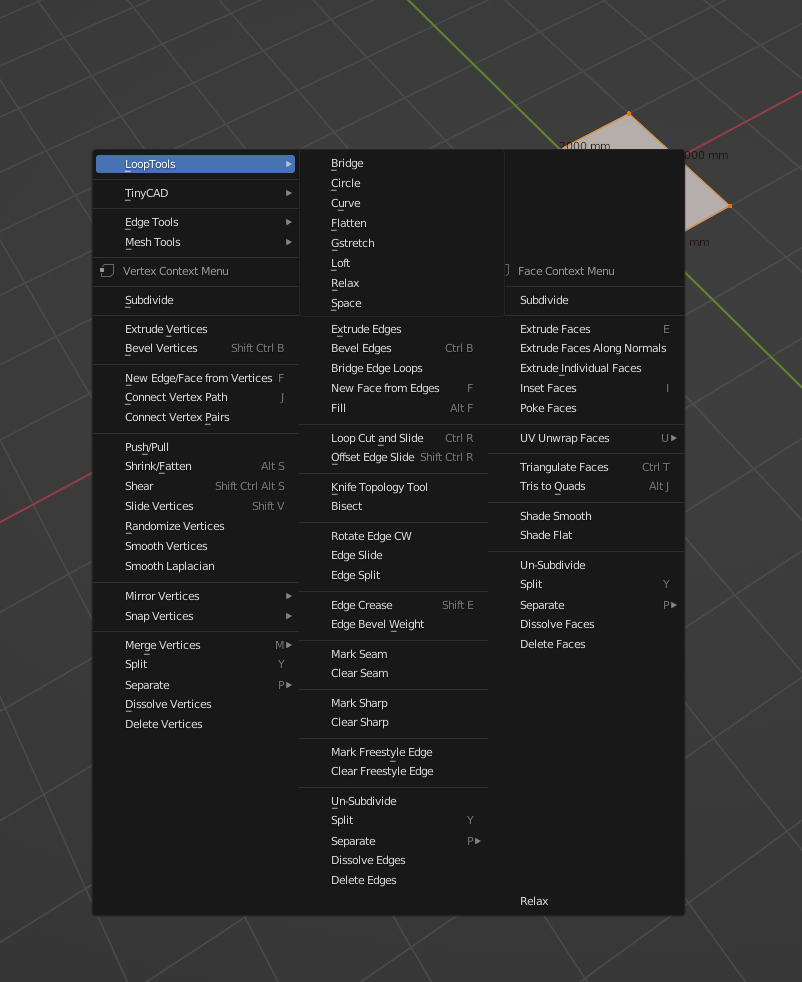802x982 pixels.
Task: Expand the Edge Tools submenu
Action: click(x=195, y=222)
